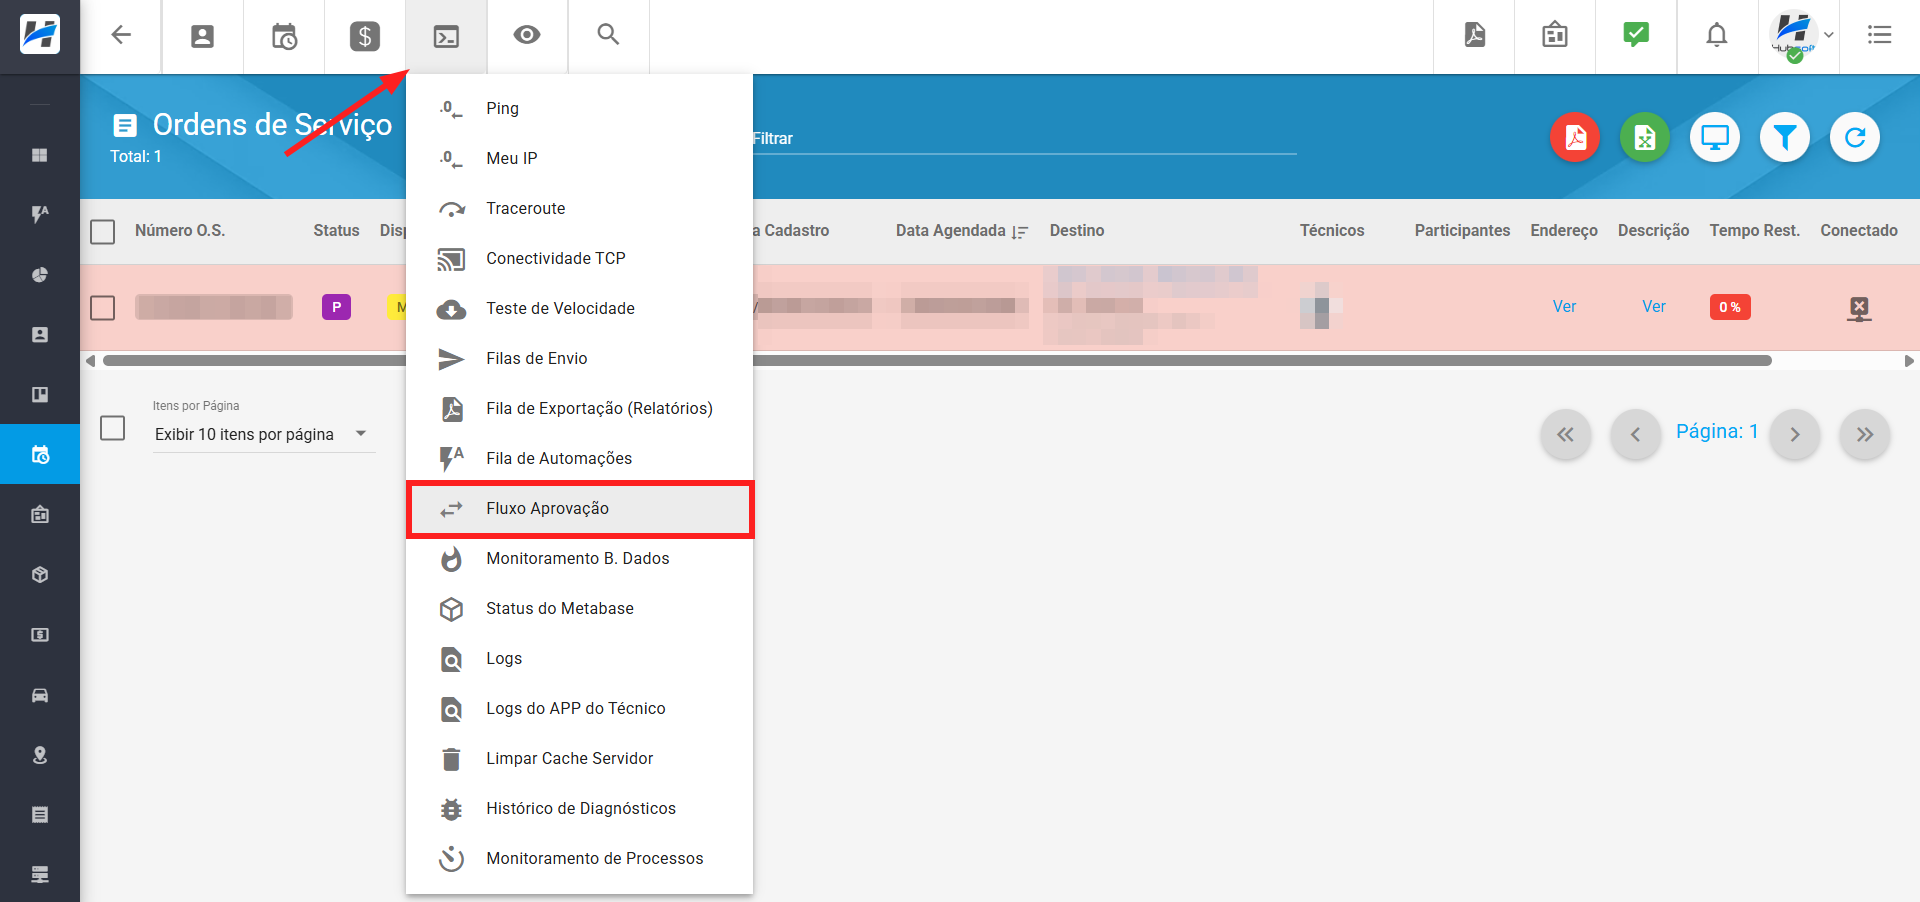Tick the checkbox of the service order row
This screenshot has height=902, width=1920.
pos(103,308)
